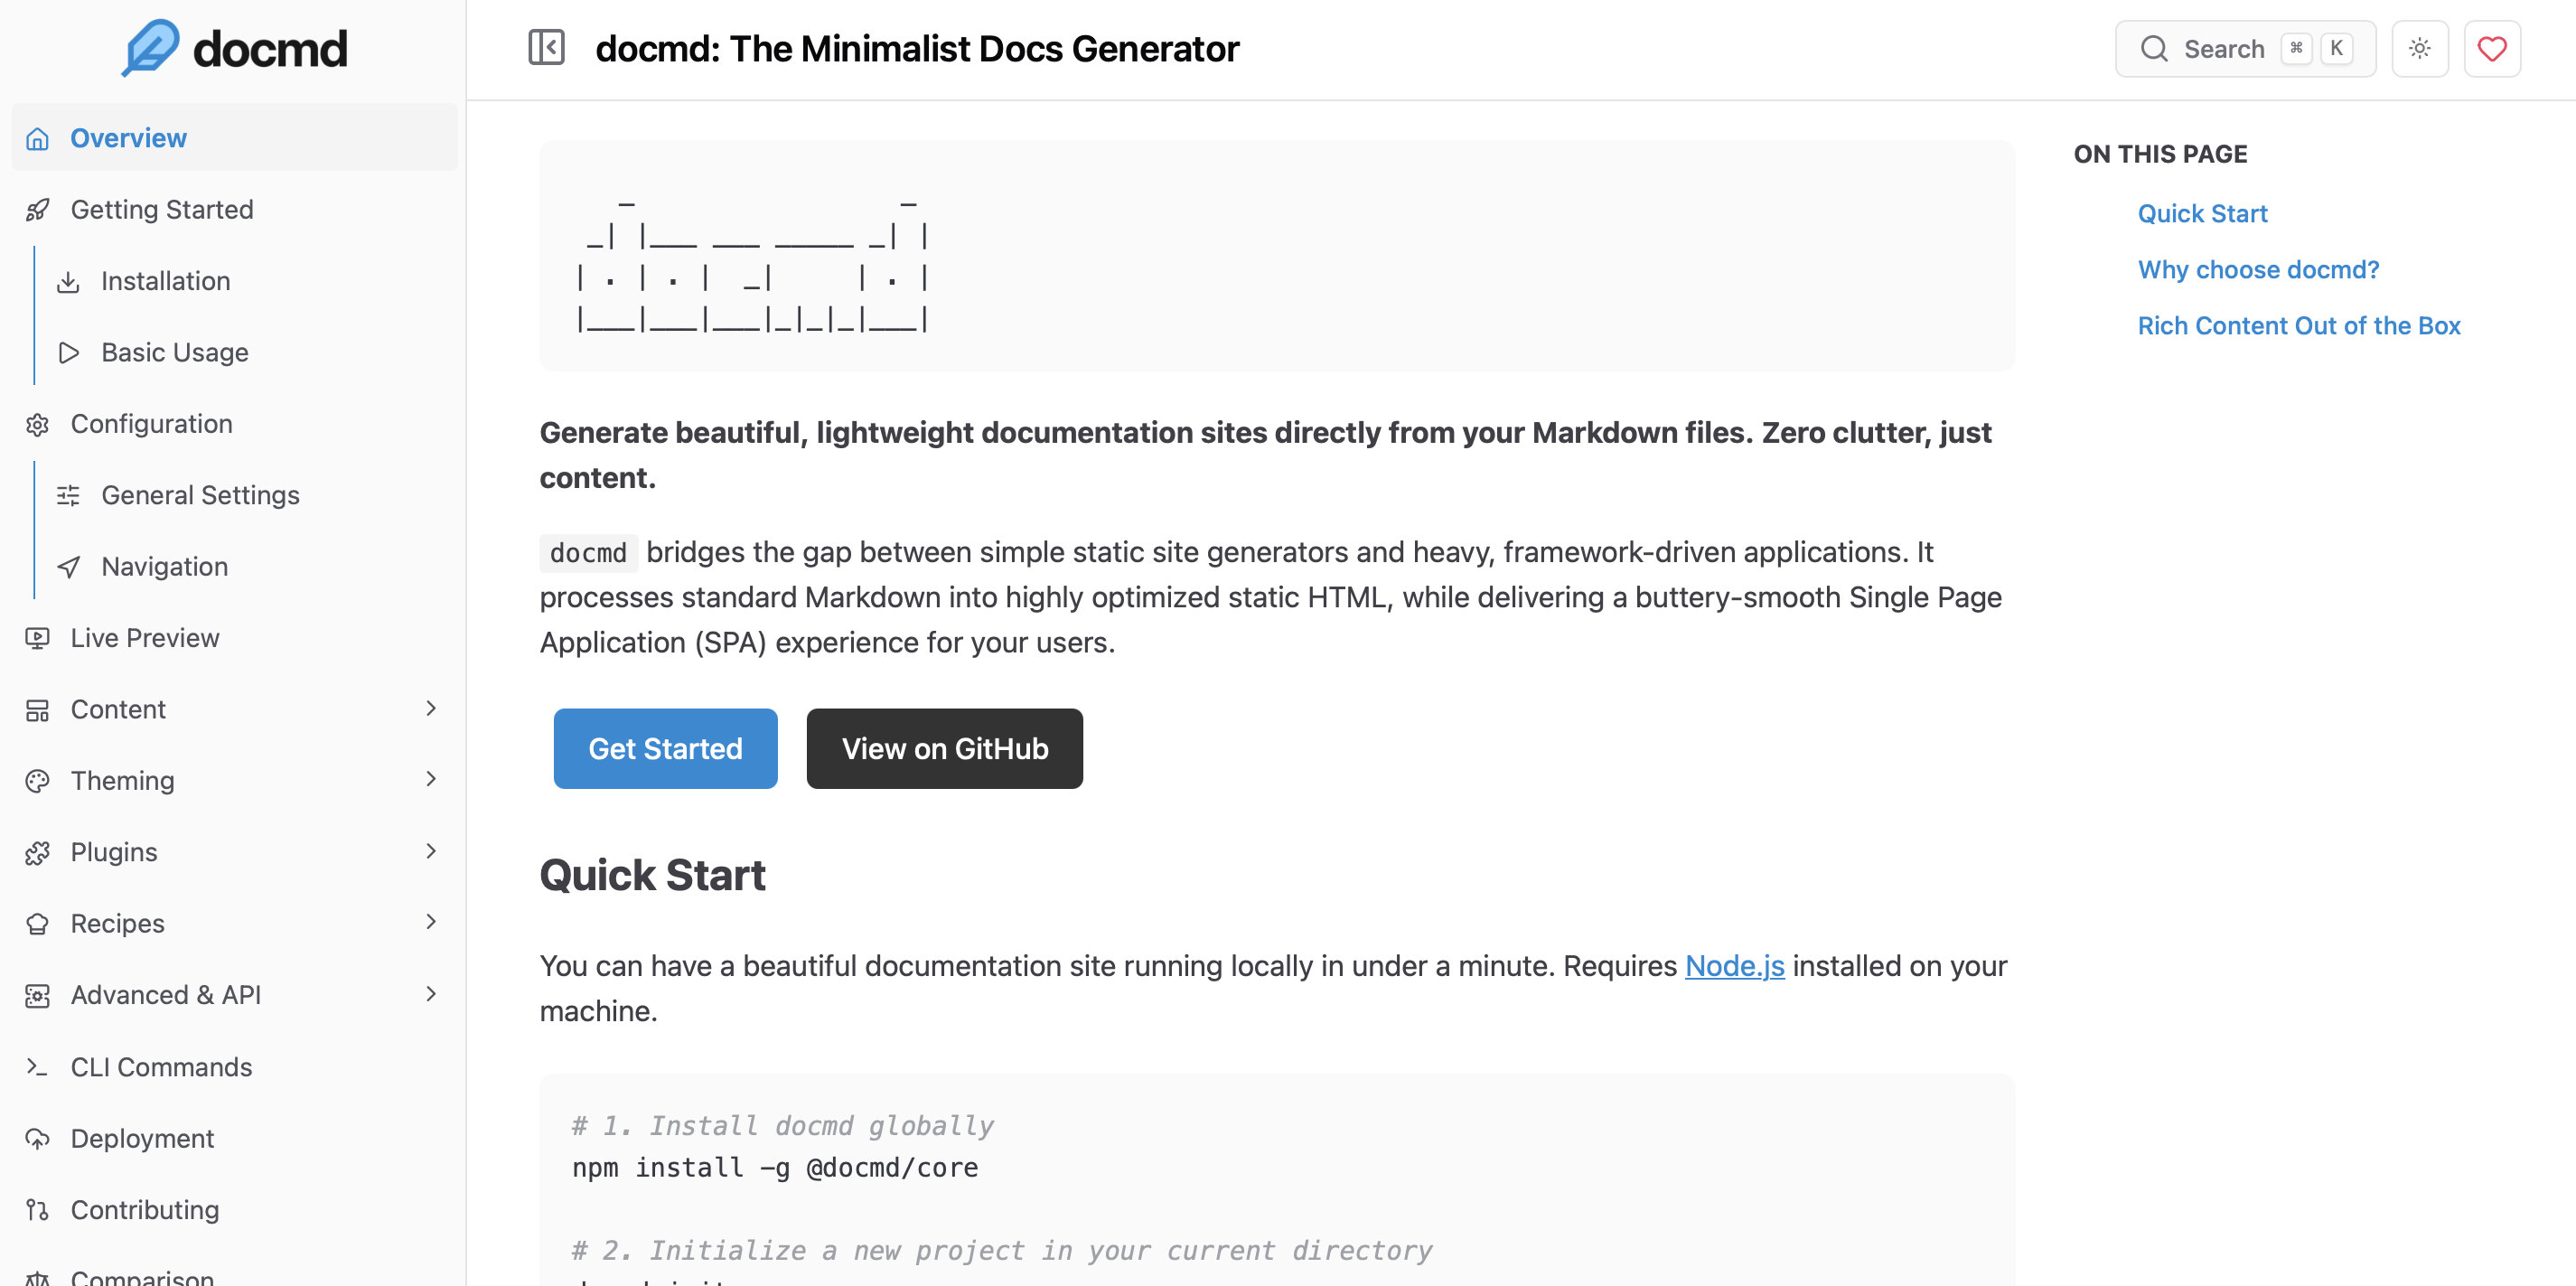Expand the Theming section chevron
The width and height of the screenshot is (2576, 1286).
pyautogui.click(x=431, y=780)
